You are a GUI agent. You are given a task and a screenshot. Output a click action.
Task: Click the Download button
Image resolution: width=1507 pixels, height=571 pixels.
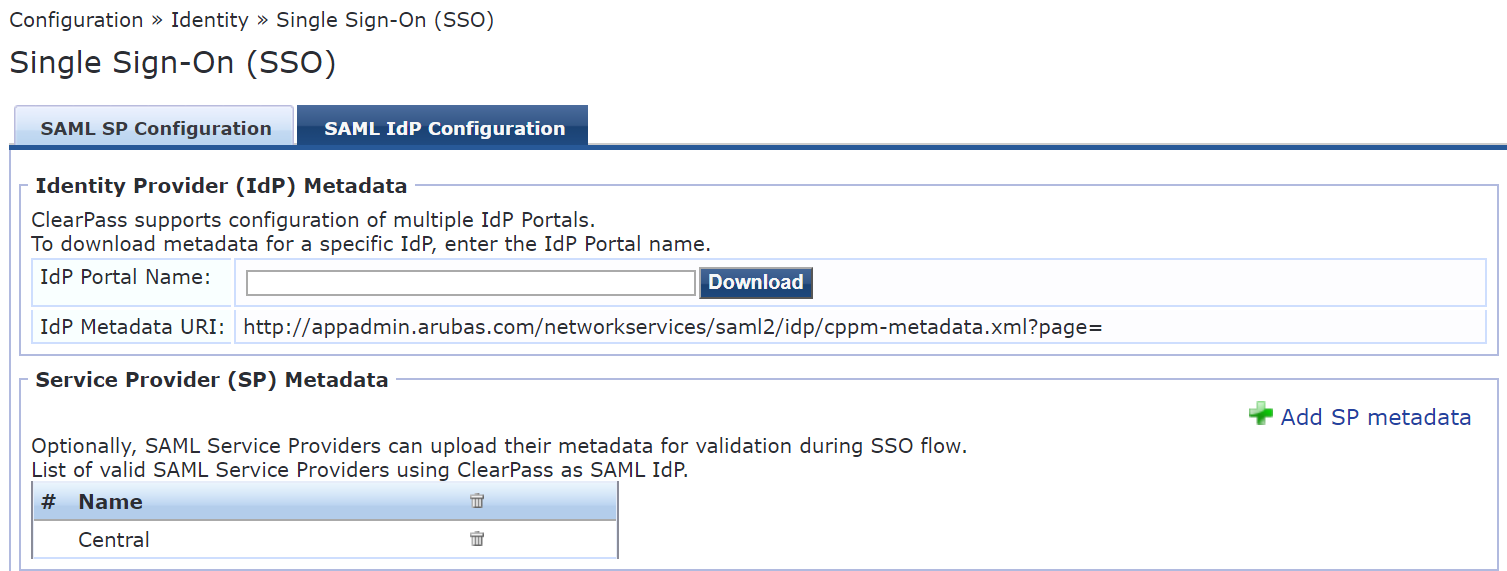coord(756,283)
